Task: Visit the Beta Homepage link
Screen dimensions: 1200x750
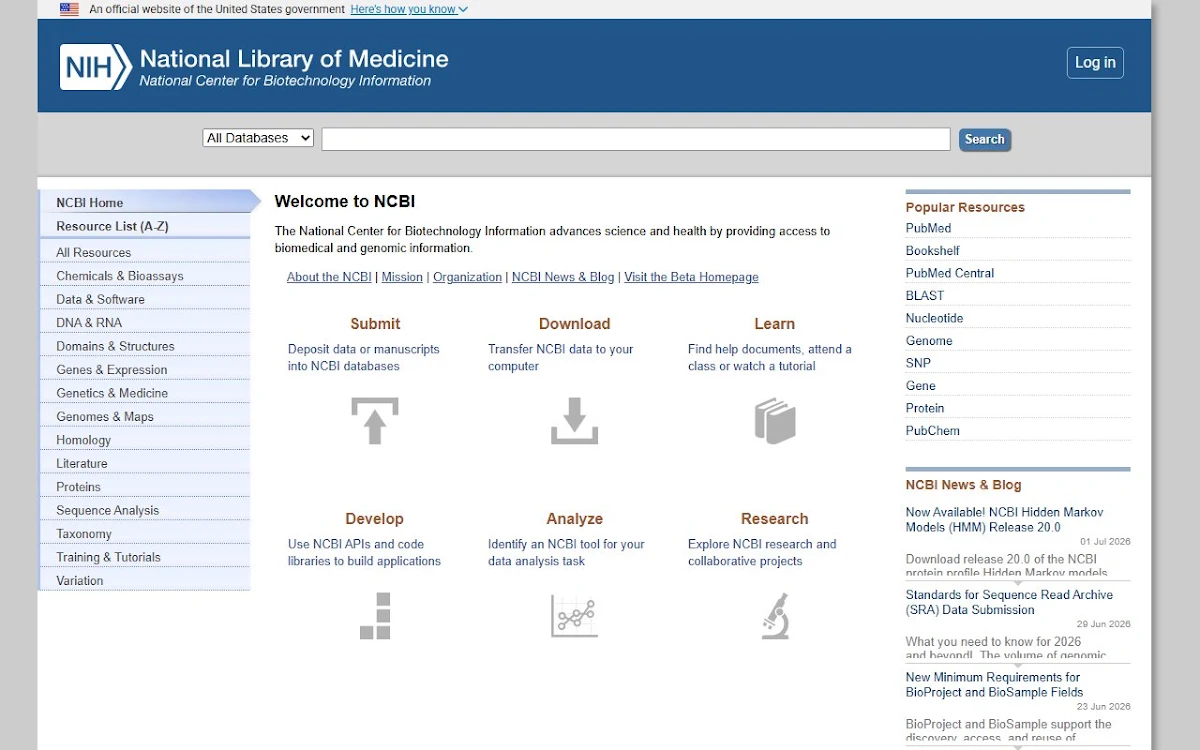Action: click(691, 277)
